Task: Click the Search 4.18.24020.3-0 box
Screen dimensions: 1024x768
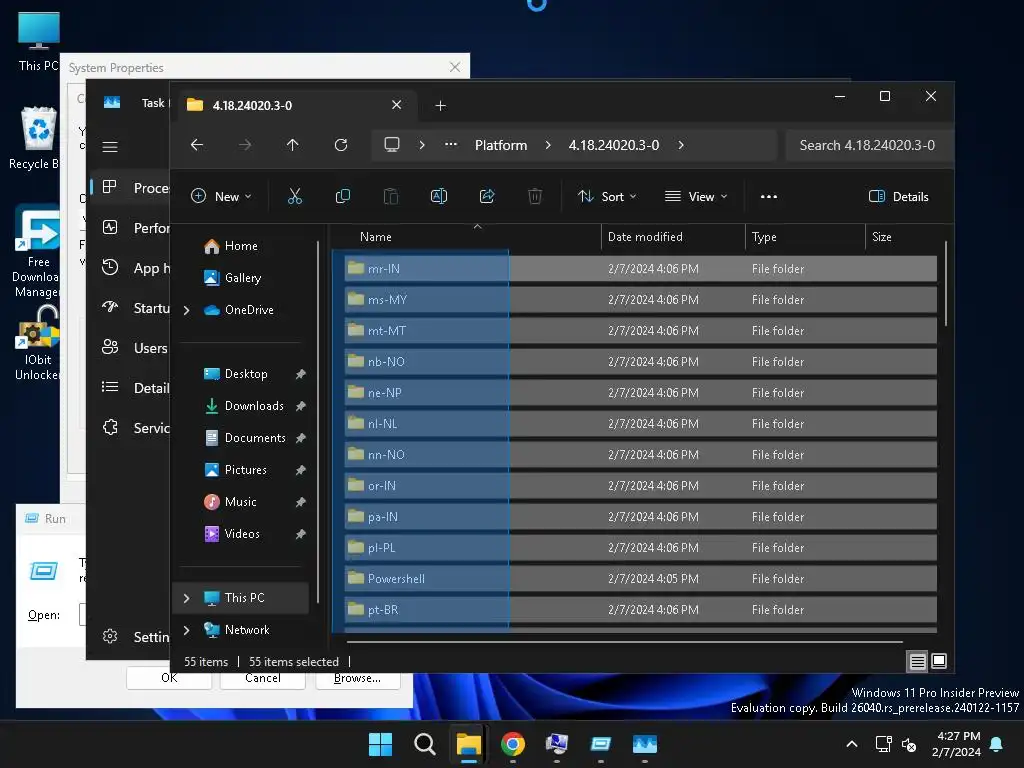Action: pos(867,145)
